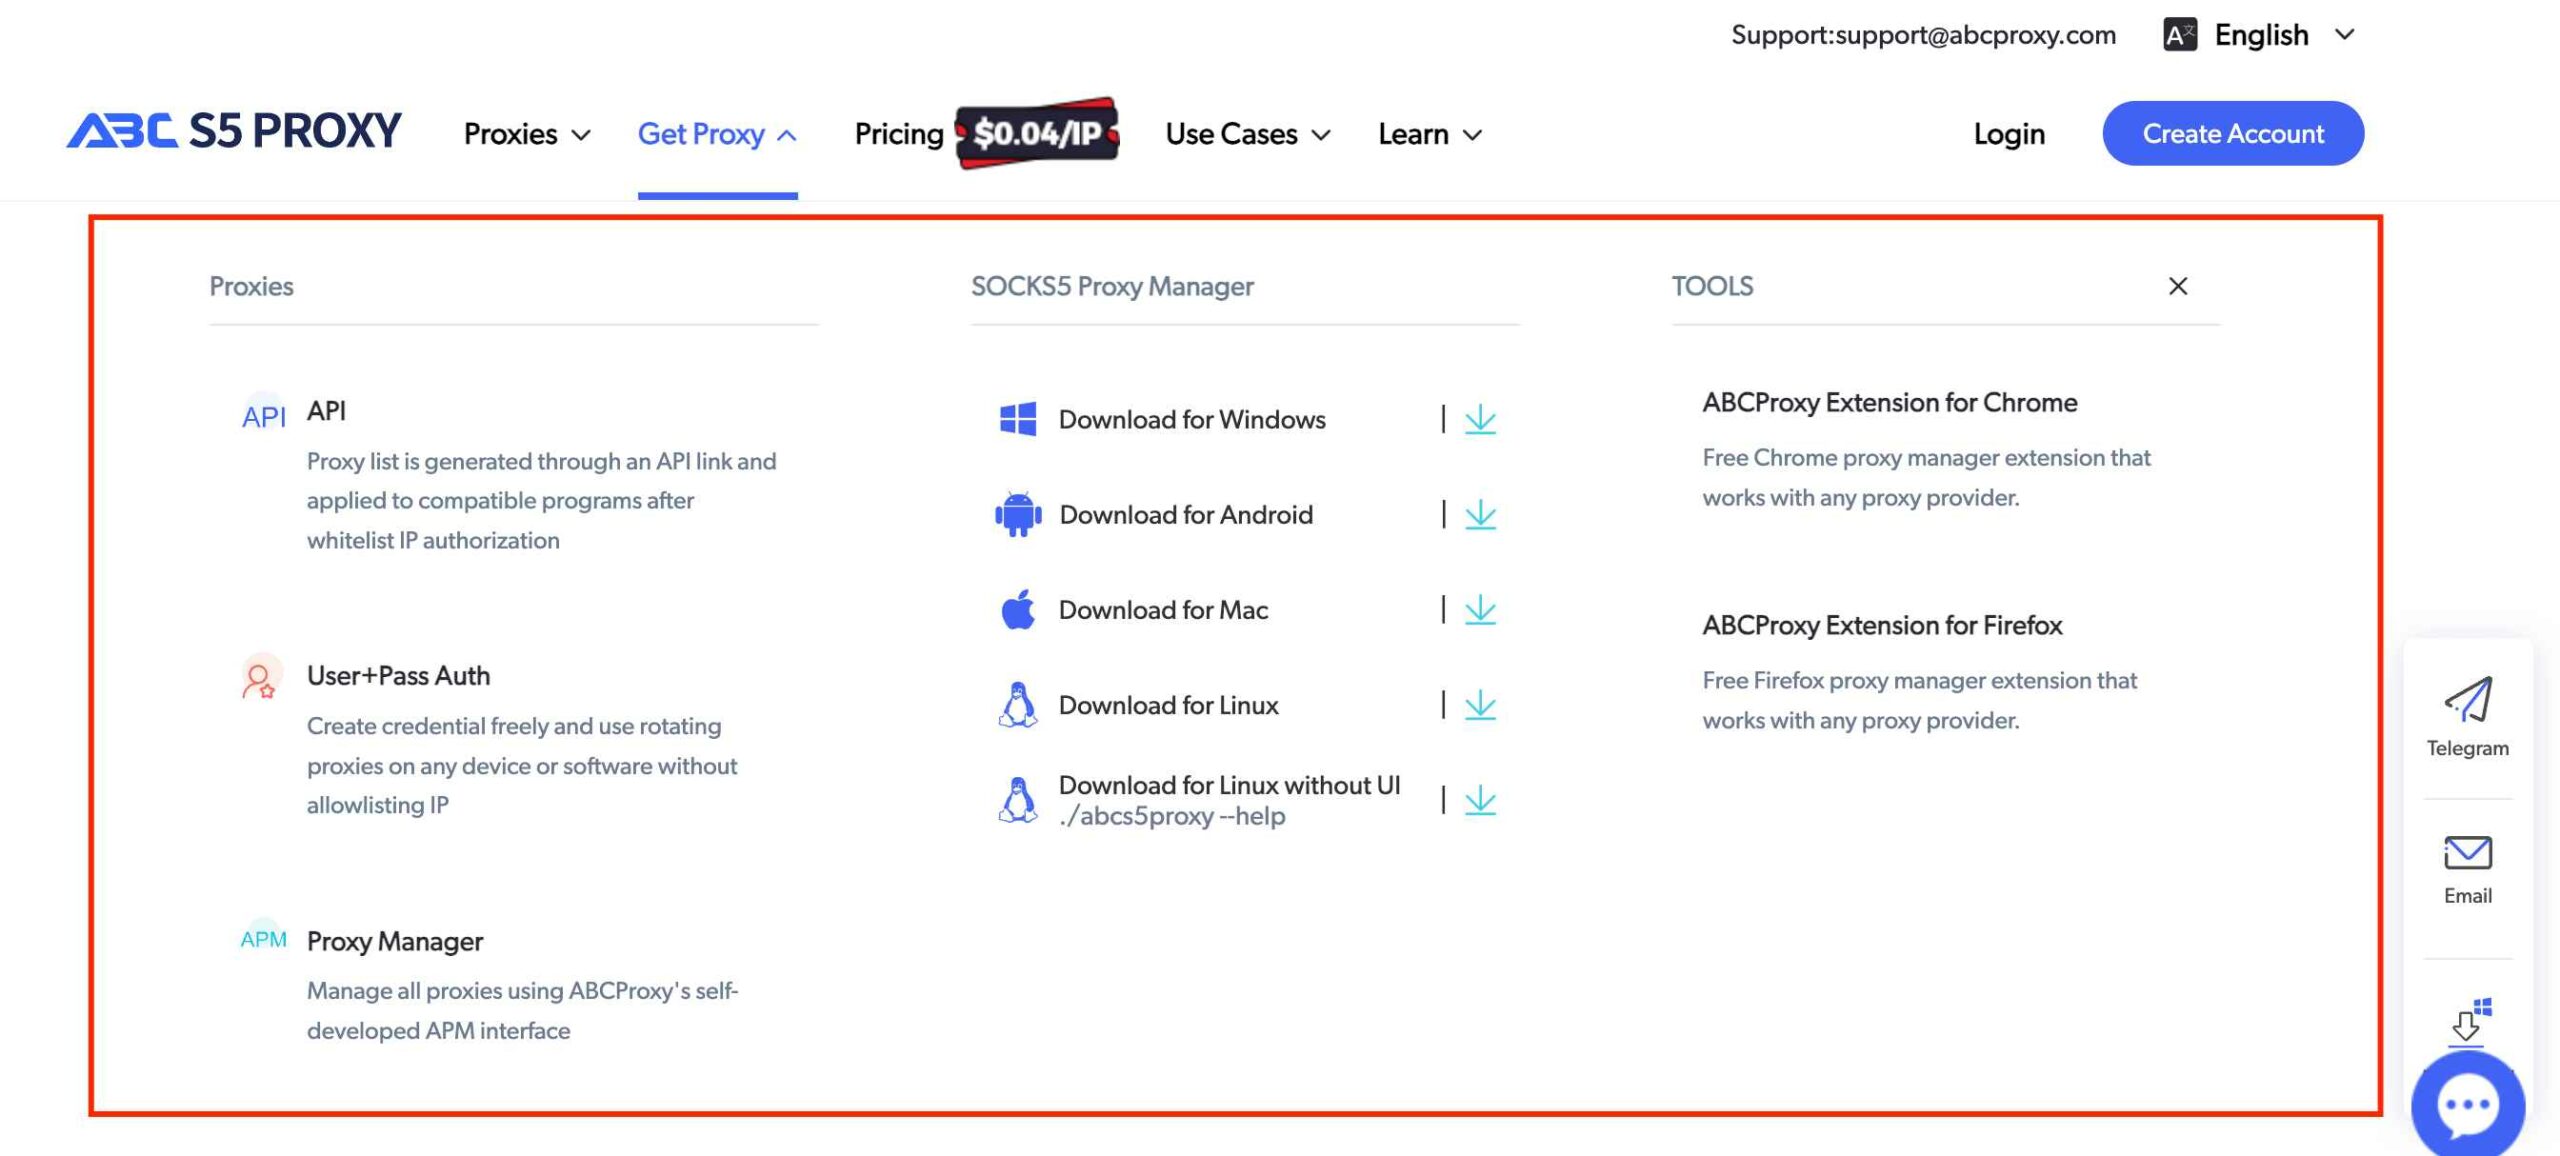Expand the Get Proxy dropdown menu
2560x1156 pixels.
click(715, 132)
